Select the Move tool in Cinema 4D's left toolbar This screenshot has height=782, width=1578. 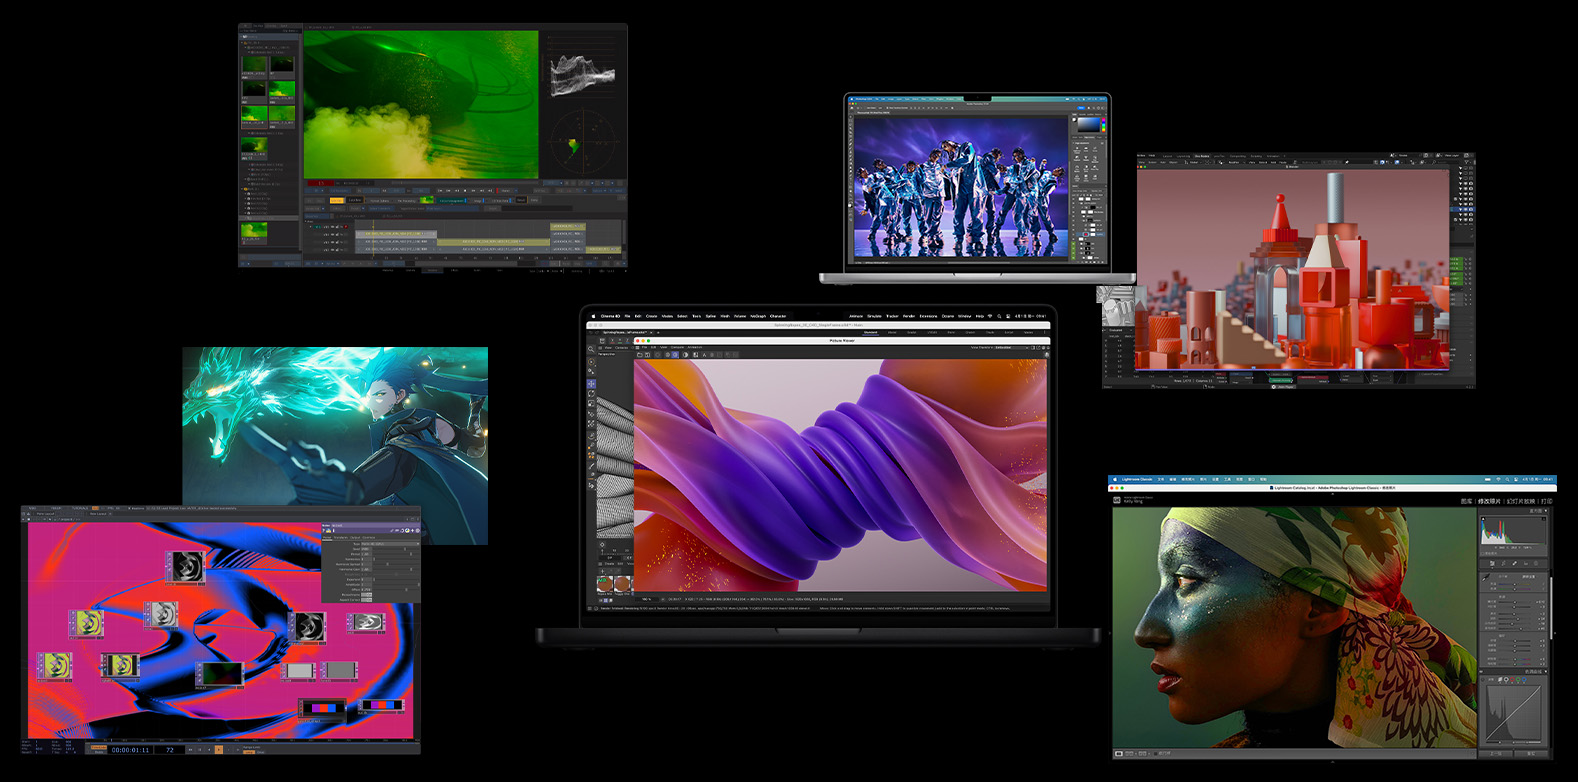click(x=592, y=383)
